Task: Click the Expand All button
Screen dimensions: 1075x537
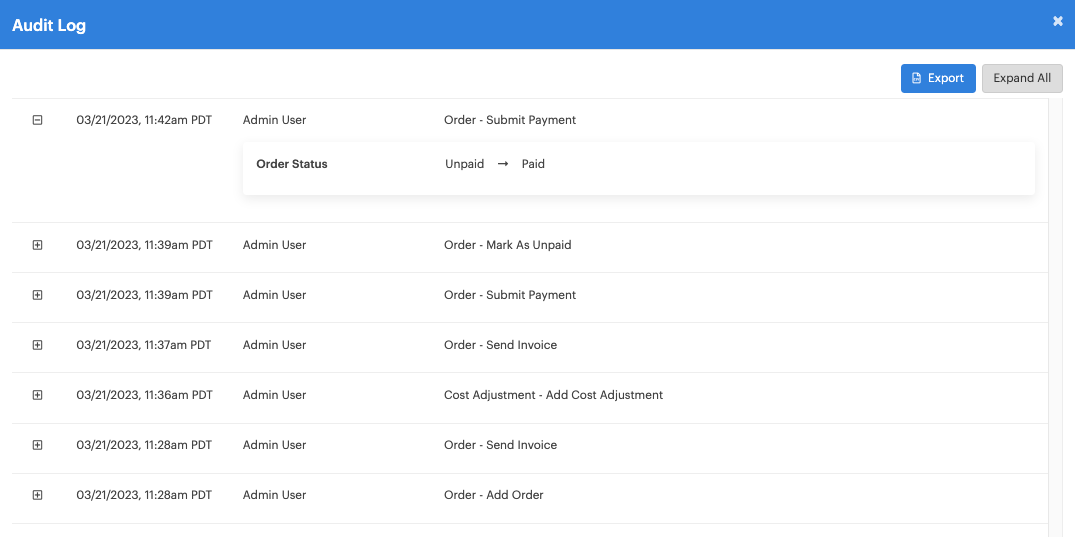Action: [x=1022, y=78]
